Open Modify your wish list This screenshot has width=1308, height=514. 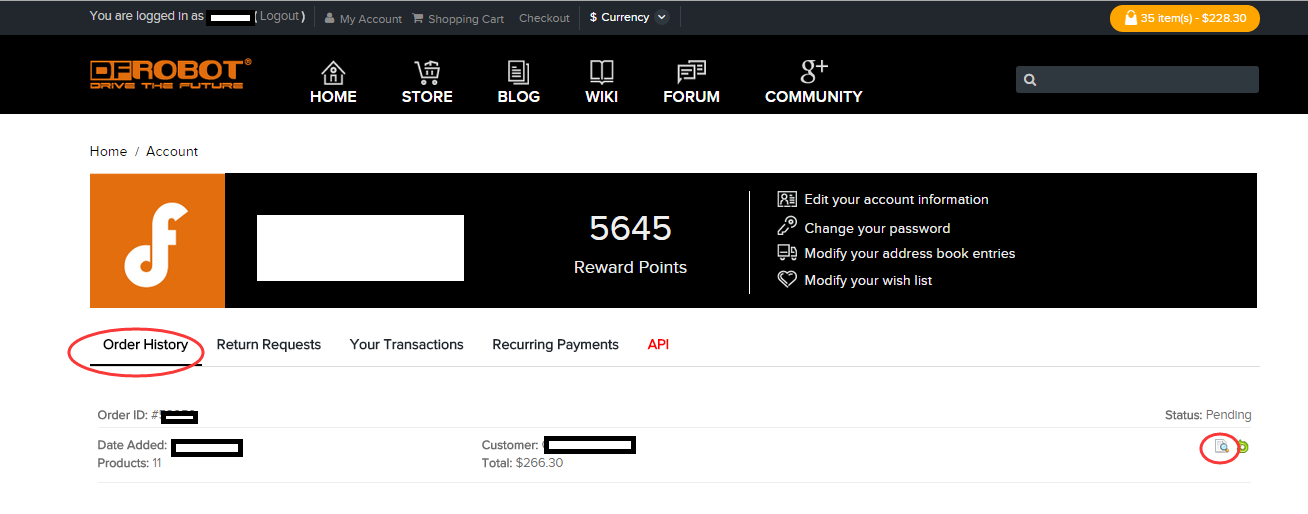(855, 280)
